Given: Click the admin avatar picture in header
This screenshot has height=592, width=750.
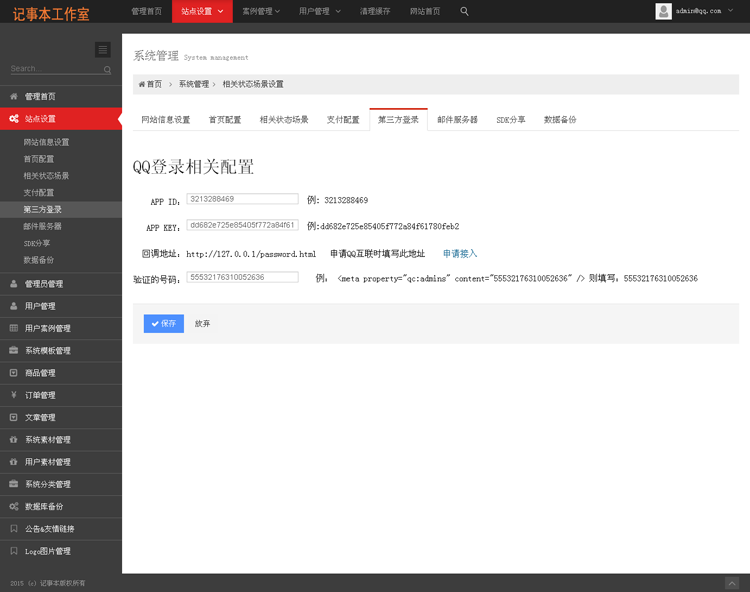Looking at the screenshot, I should click(663, 11).
